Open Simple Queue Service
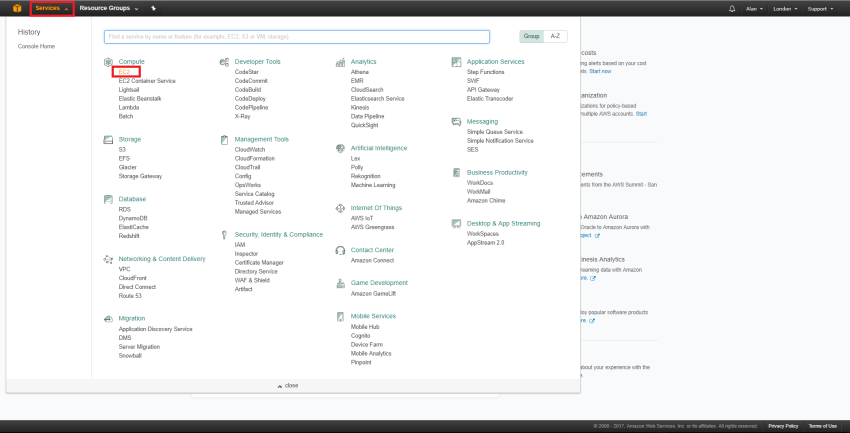Image resolution: width=850 pixels, height=433 pixels. coord(494,132)
